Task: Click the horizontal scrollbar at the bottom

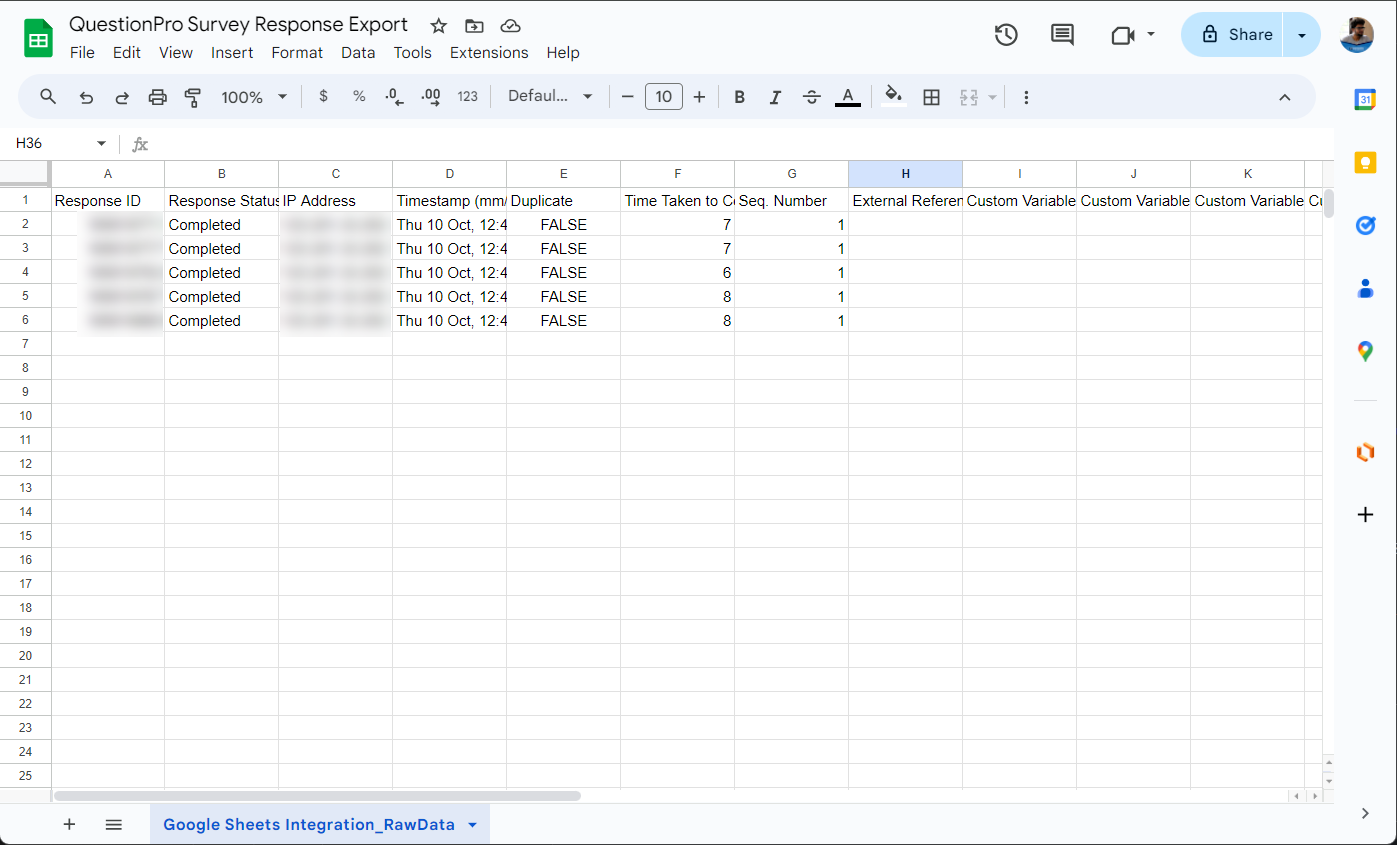Action: 318,796
